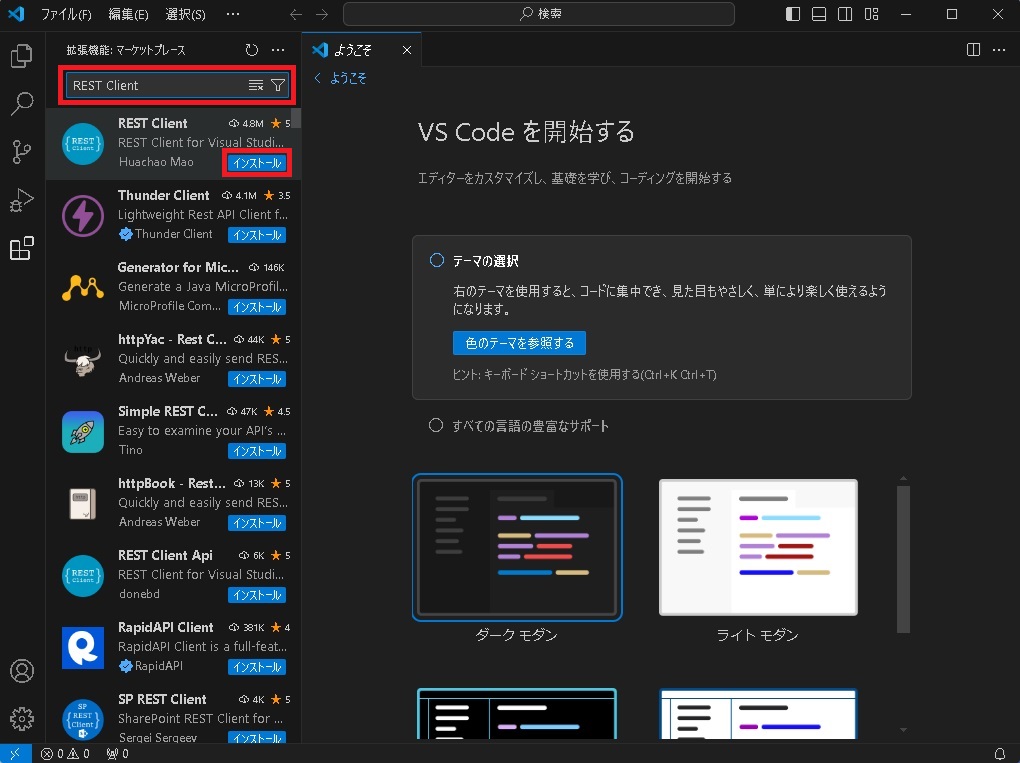The height and width of the screenshot is (763, 1020).
Task: Install the Thunder Client extension
Action: coord(257,235)
